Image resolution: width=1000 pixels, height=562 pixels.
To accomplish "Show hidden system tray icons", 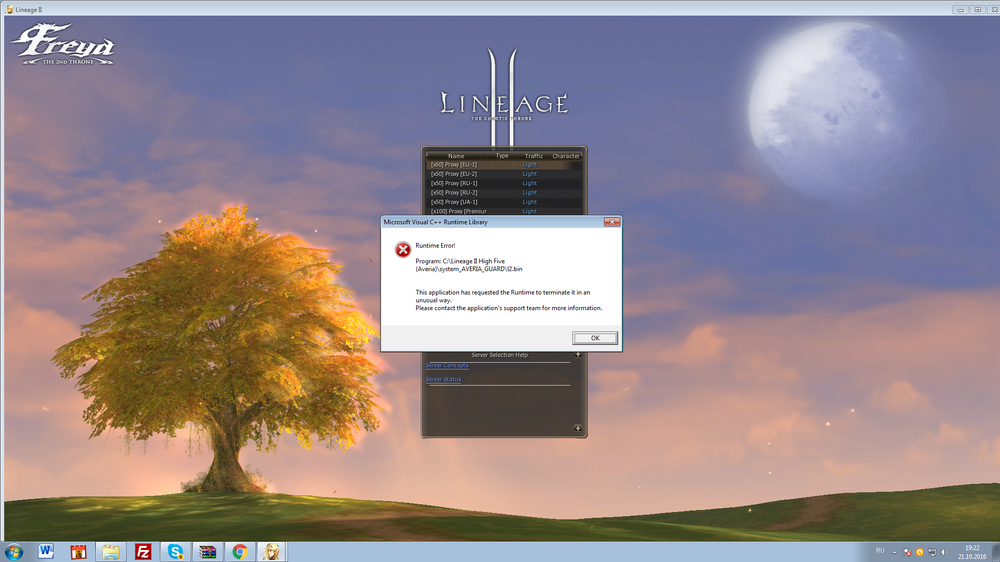I will point(894,551).
